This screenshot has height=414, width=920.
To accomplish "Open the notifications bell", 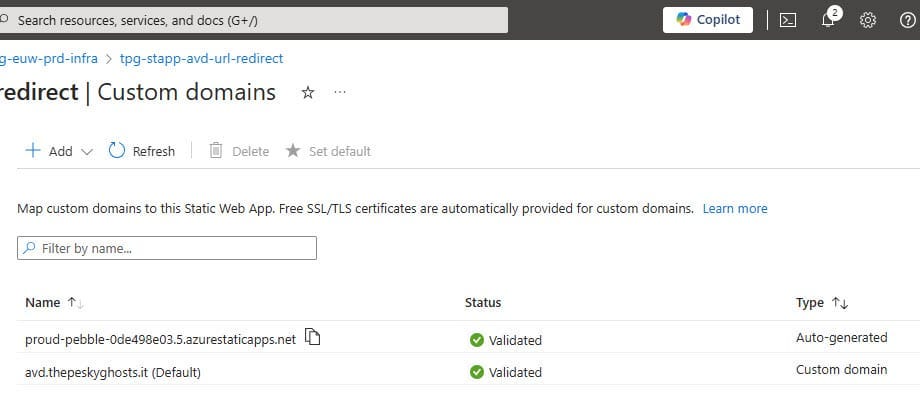I will [x=829, y=19].
